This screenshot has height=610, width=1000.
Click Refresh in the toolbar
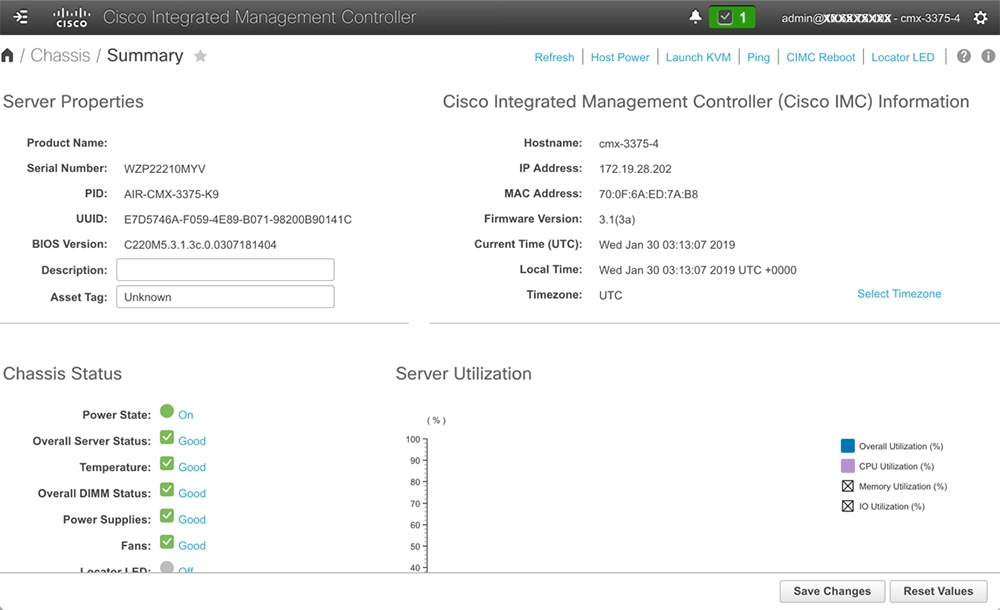coord(554,57)
